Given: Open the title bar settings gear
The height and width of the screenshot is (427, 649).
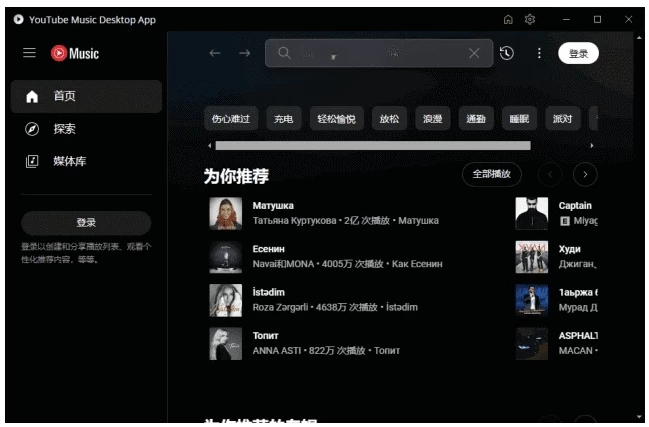Looking at the screenshot, I should click(530, 19).
